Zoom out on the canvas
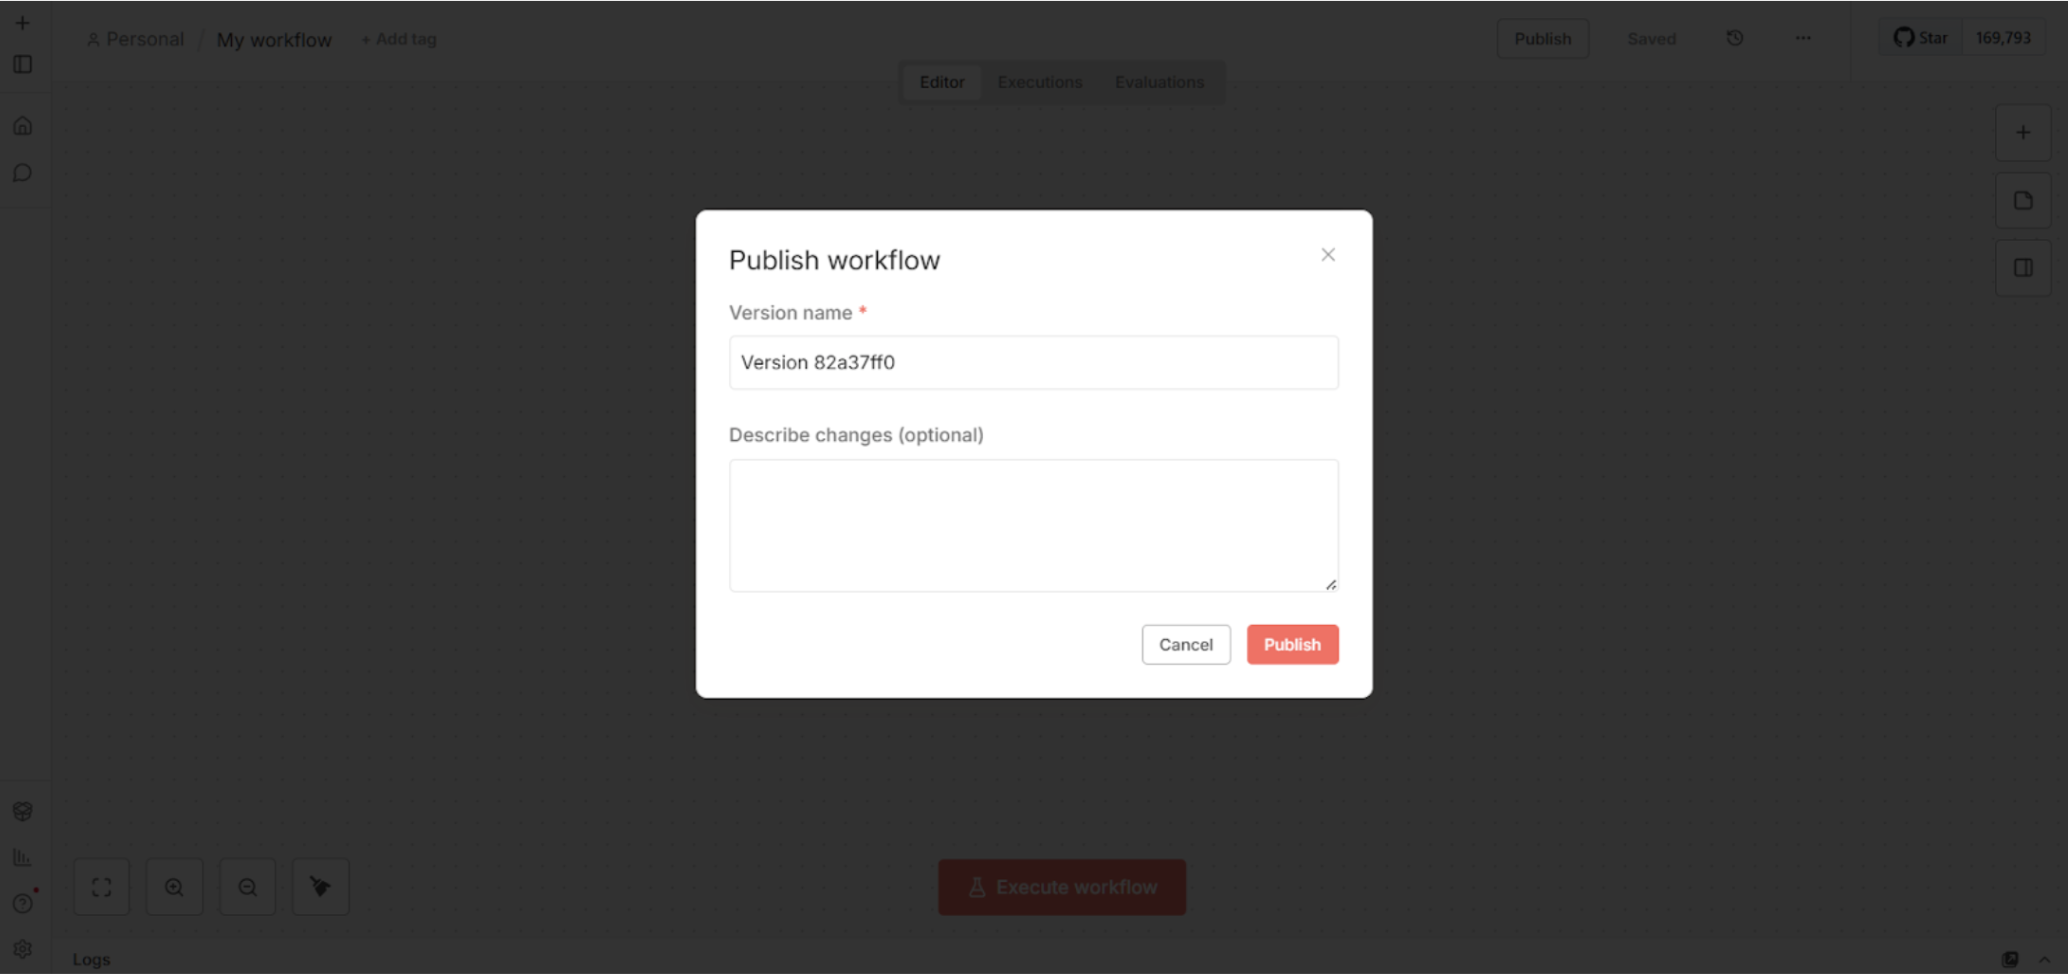 pos(247,887)
